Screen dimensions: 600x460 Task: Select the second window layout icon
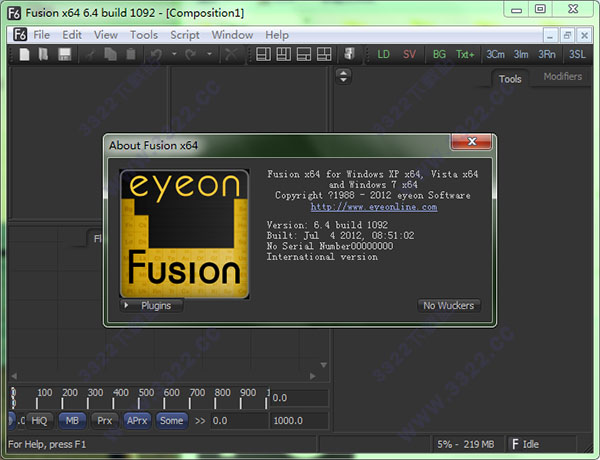[x=284, y=54]
